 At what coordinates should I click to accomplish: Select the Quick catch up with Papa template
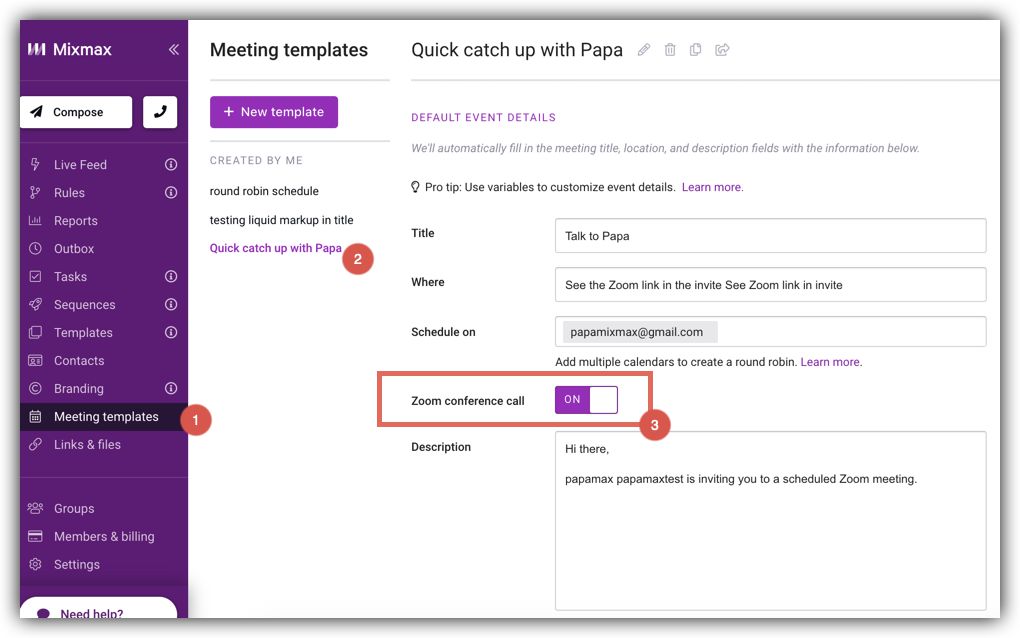tap(275, 248)
